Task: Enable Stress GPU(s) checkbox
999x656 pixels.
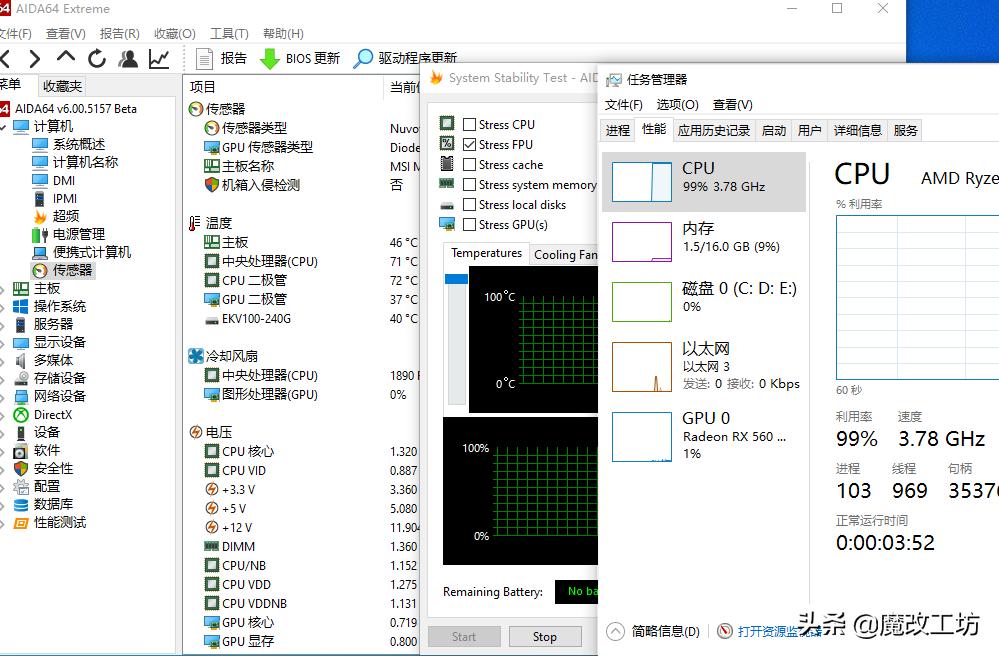Action: click(470, 224)
